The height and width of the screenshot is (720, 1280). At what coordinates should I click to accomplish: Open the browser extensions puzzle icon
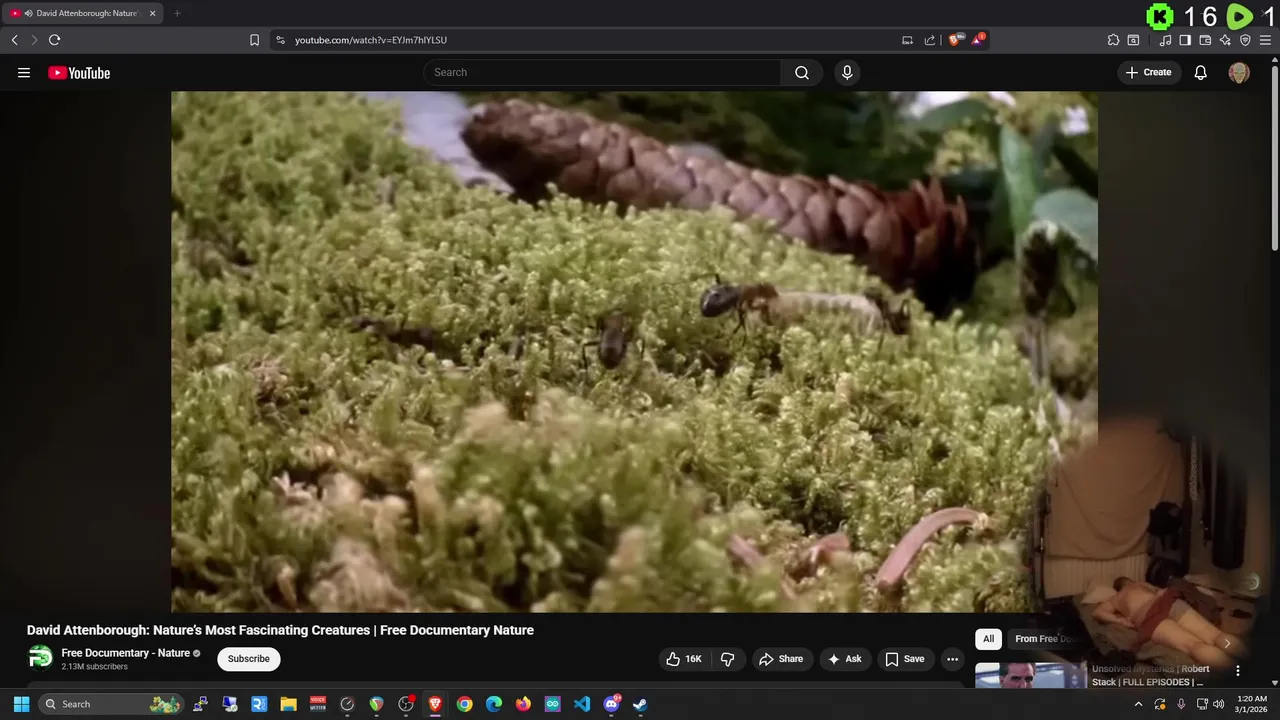tap(1113, 40)
